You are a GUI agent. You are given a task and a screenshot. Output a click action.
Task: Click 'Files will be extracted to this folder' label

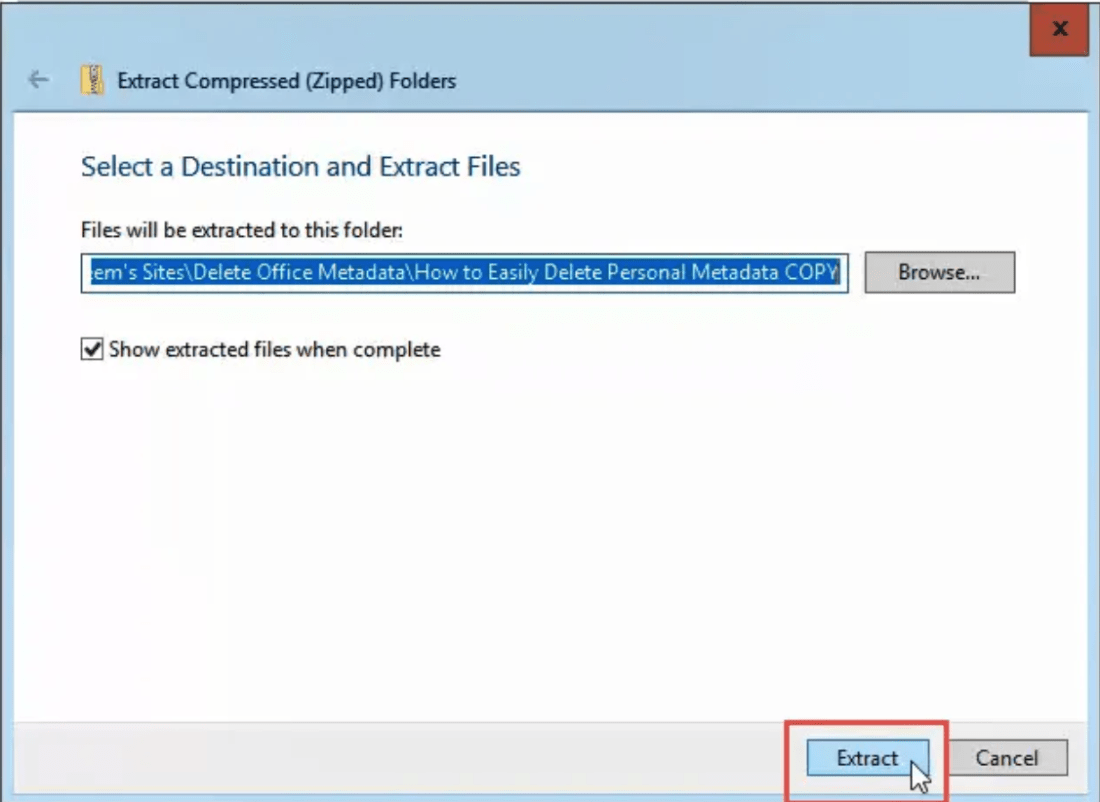pyautogui.click(x=242, y=230)
